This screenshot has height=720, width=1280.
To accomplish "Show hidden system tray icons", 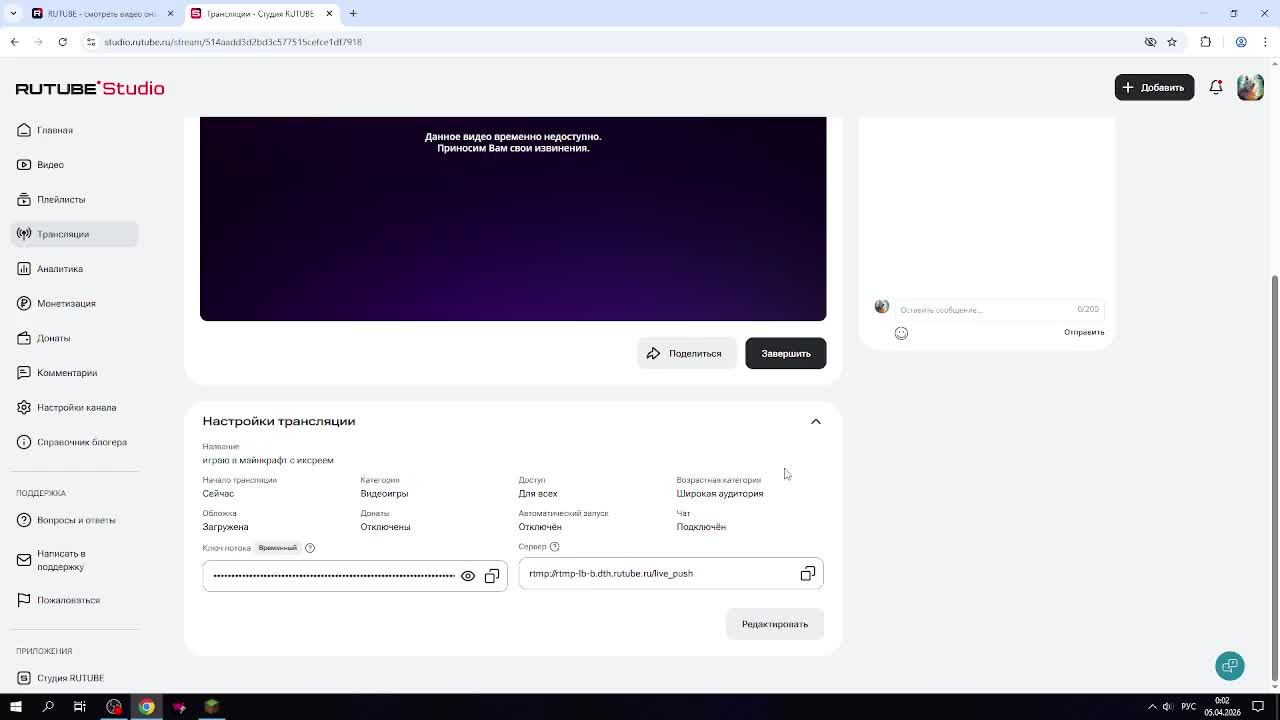I will (1152, 707).
